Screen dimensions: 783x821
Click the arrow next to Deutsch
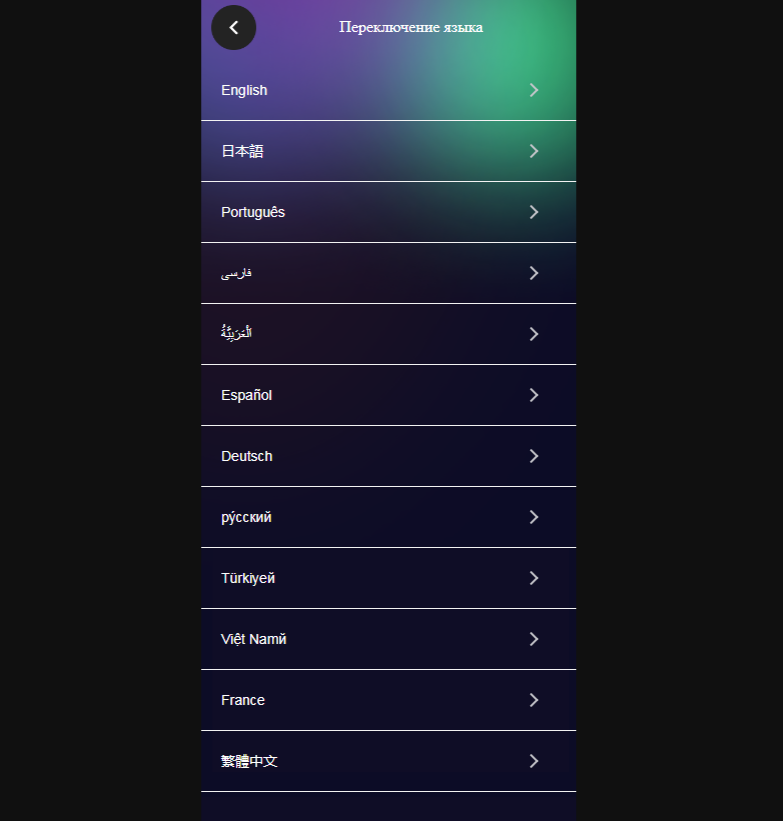click(534, 456)
